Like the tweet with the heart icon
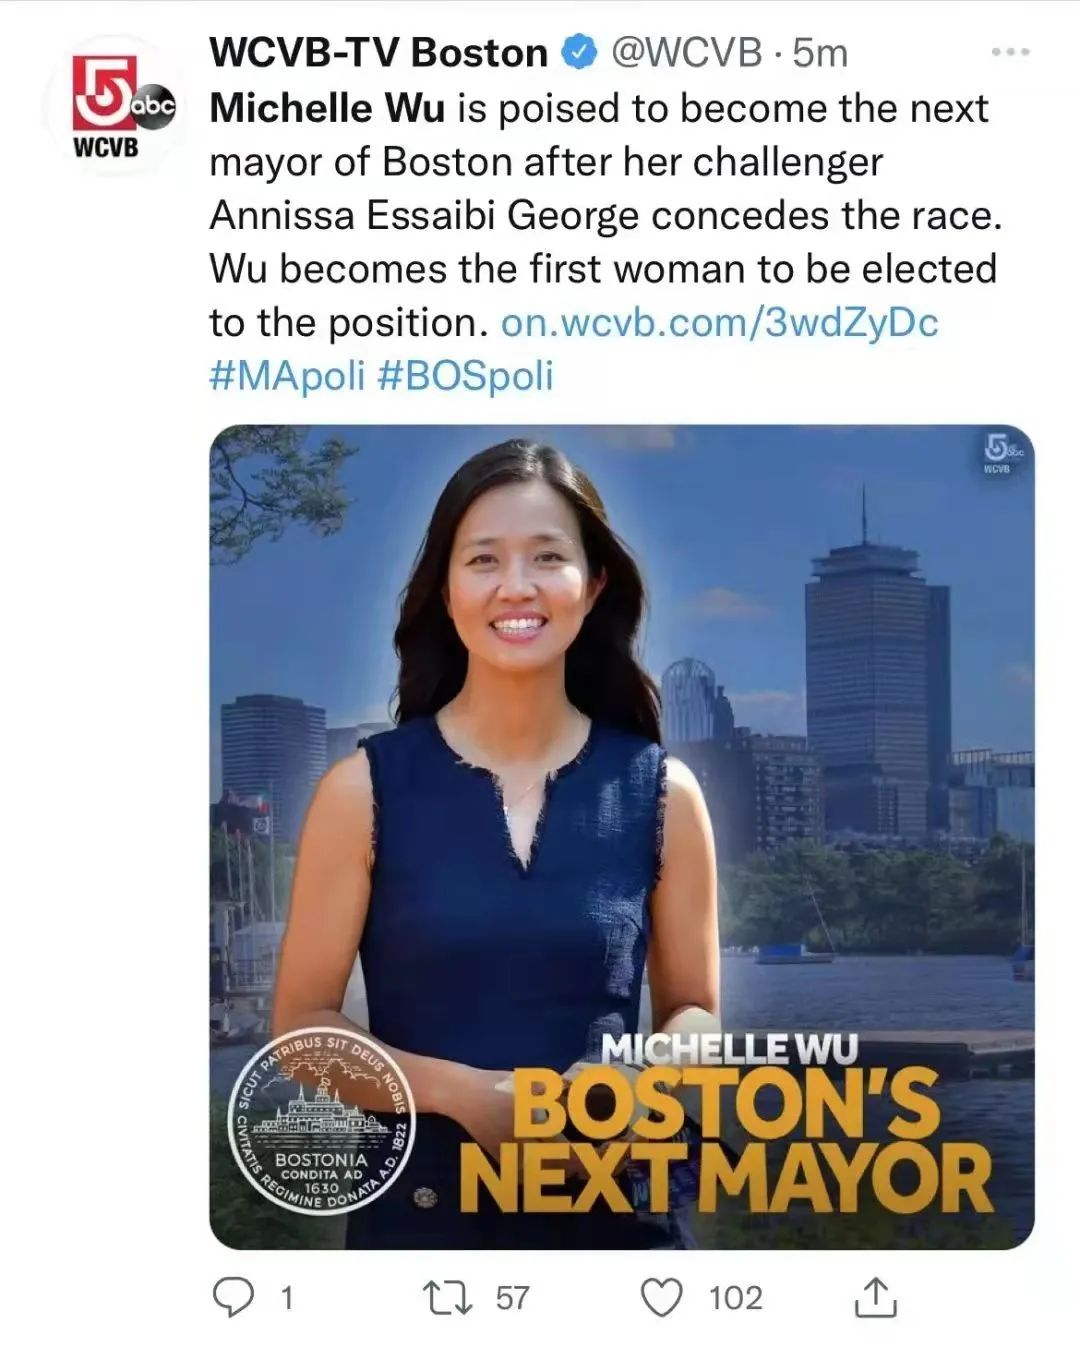The height and width of the screenshot is (1347, 1080). 660,1298
